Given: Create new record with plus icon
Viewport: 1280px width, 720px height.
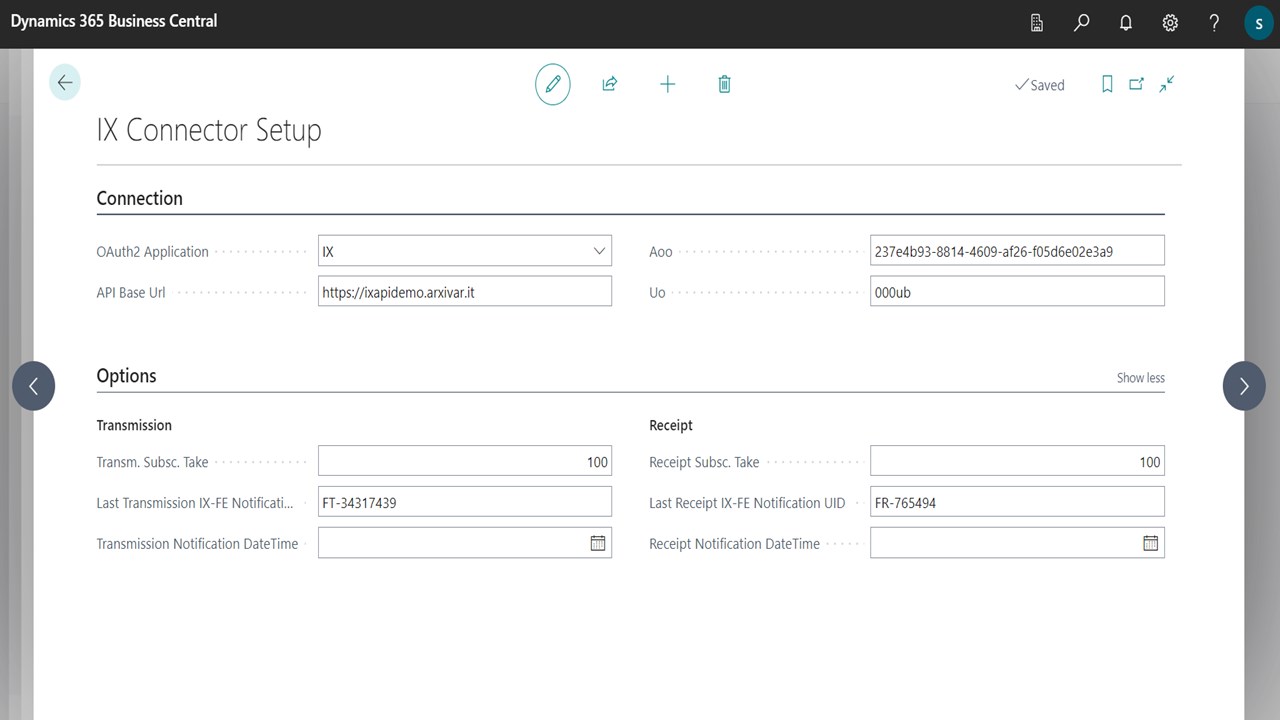Looking at the screenshot, I should [668, 85].
